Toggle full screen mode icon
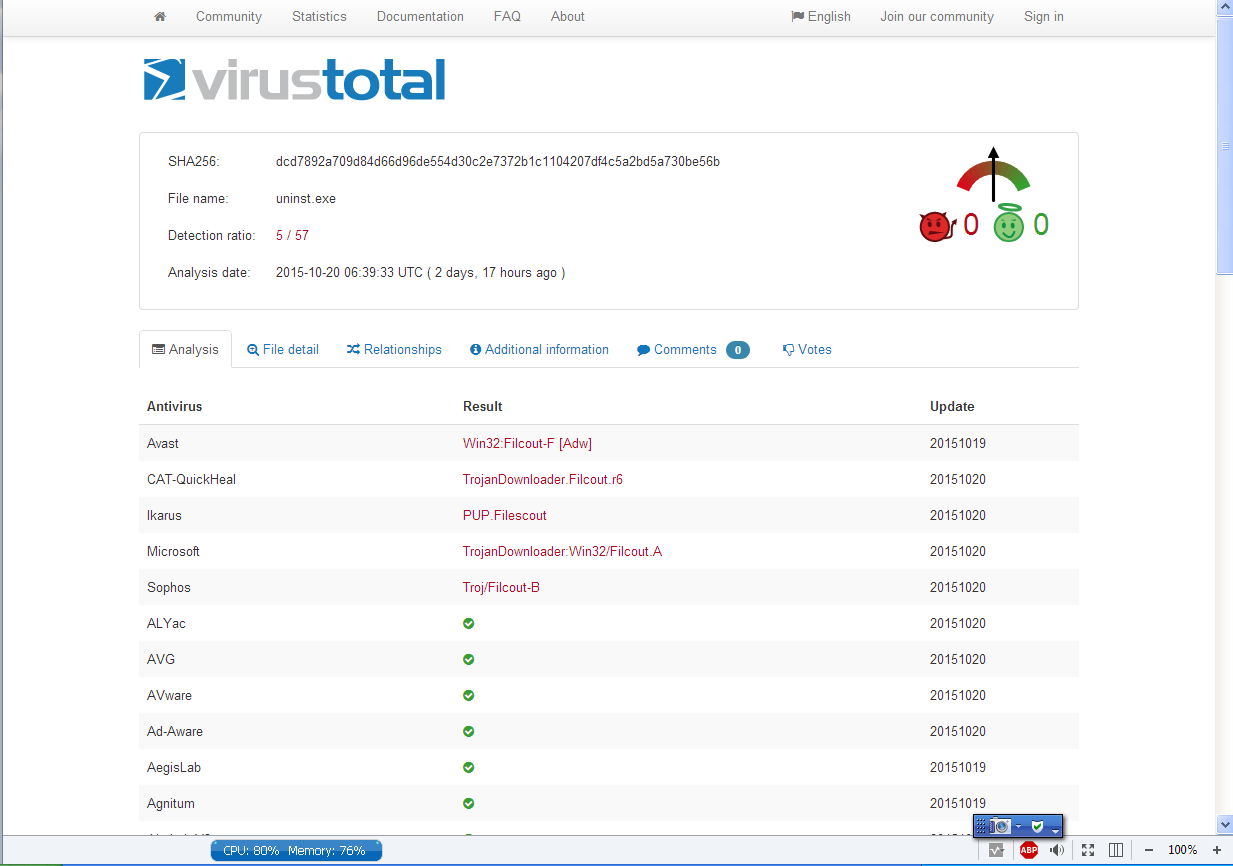This screenshot has width=1233, height=866. (x=1088, y=850)
